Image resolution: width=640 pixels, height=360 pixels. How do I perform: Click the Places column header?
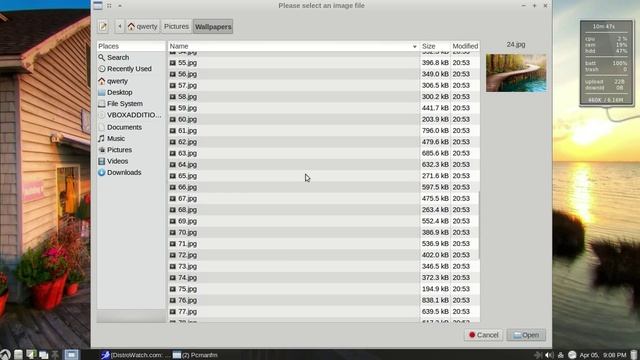click(131, 46)
